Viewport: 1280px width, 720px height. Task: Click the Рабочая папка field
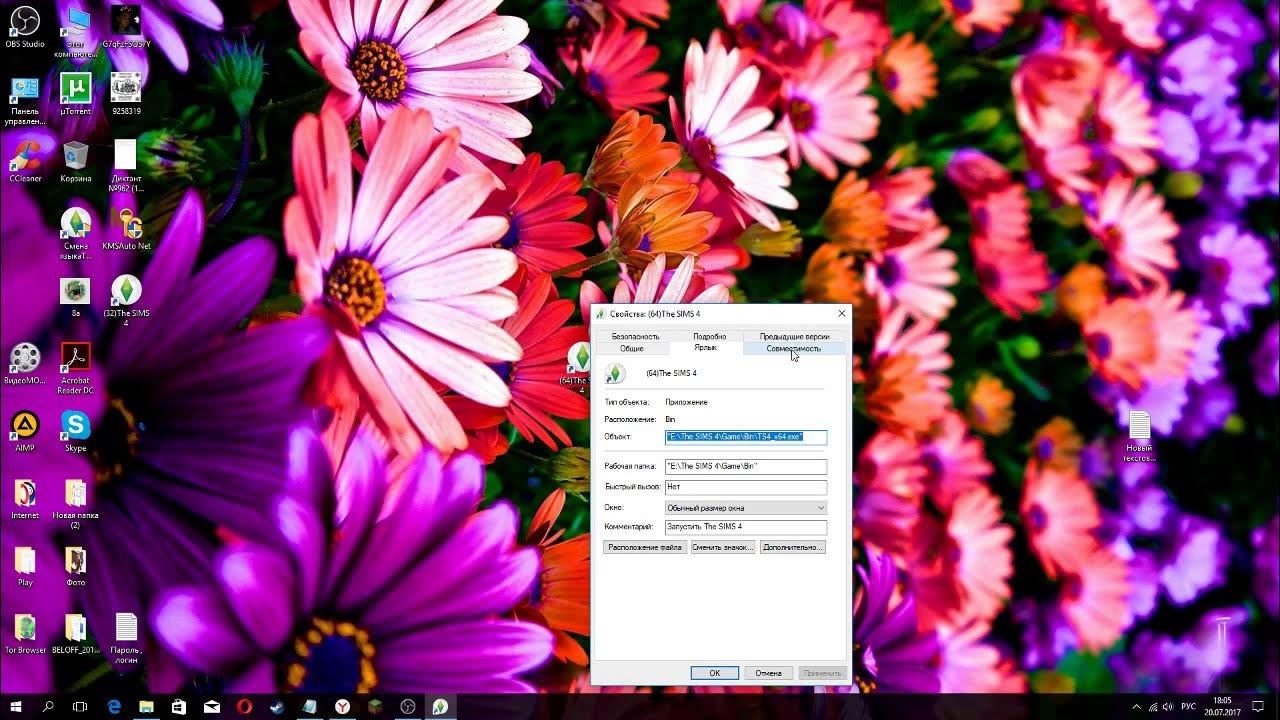point(746,467)
